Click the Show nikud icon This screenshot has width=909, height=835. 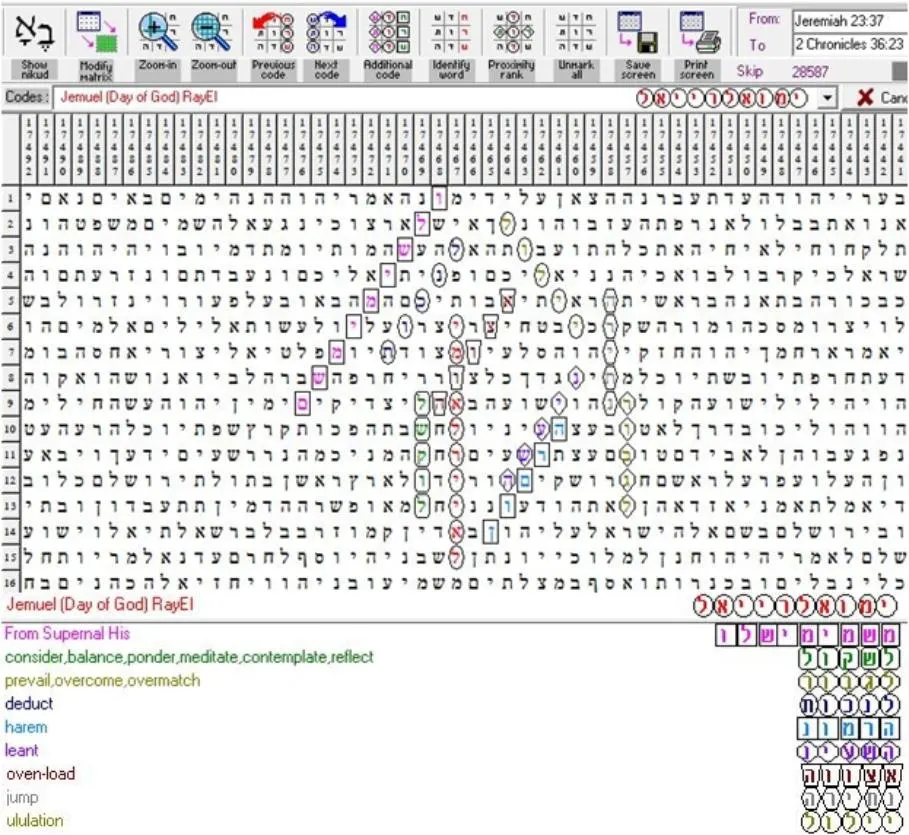point(34,32)
